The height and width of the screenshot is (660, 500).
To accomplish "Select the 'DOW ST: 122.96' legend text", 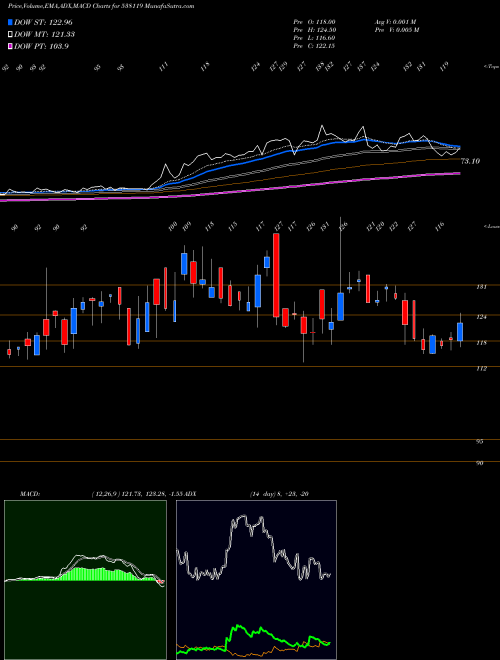I will pos(43,23).
